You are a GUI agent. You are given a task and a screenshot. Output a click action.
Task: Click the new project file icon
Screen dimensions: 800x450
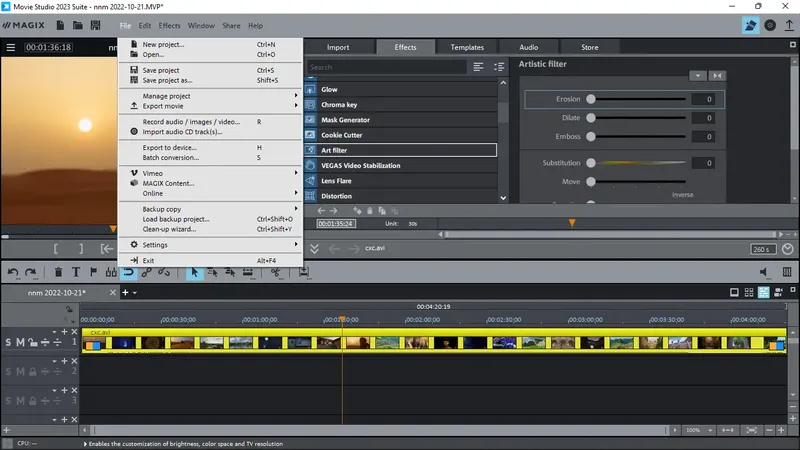60,25
